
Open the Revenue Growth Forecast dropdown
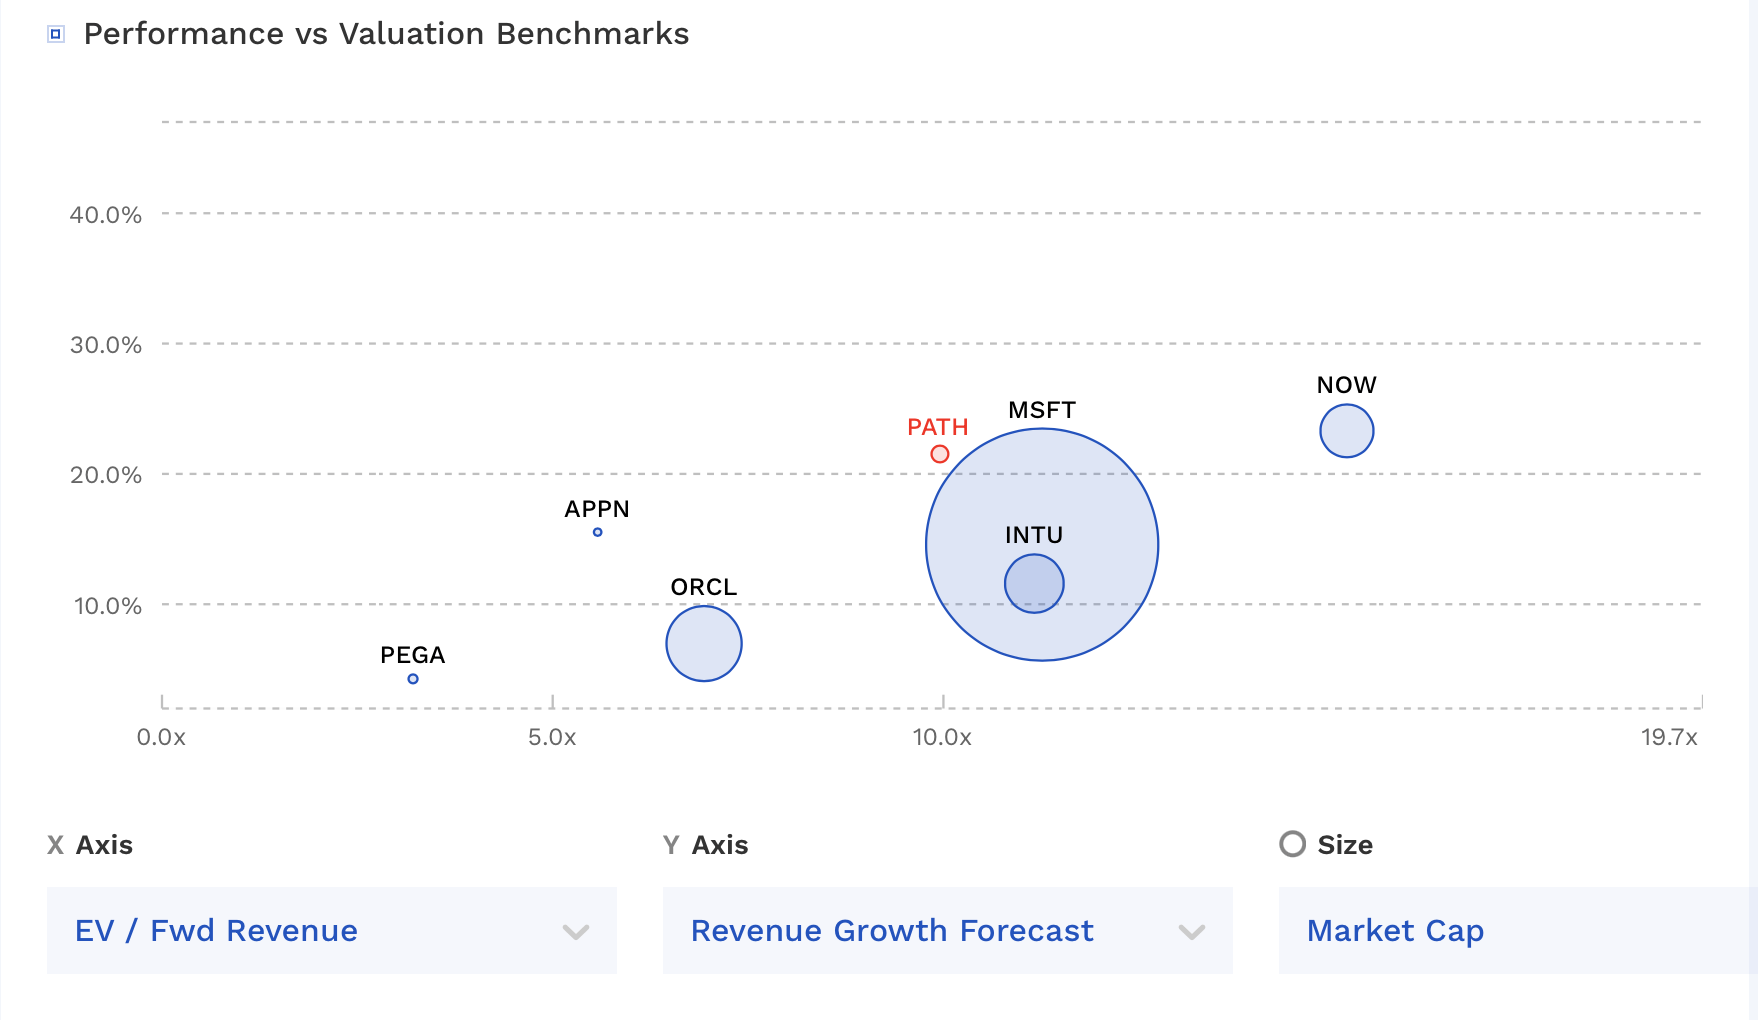point(947,930)
